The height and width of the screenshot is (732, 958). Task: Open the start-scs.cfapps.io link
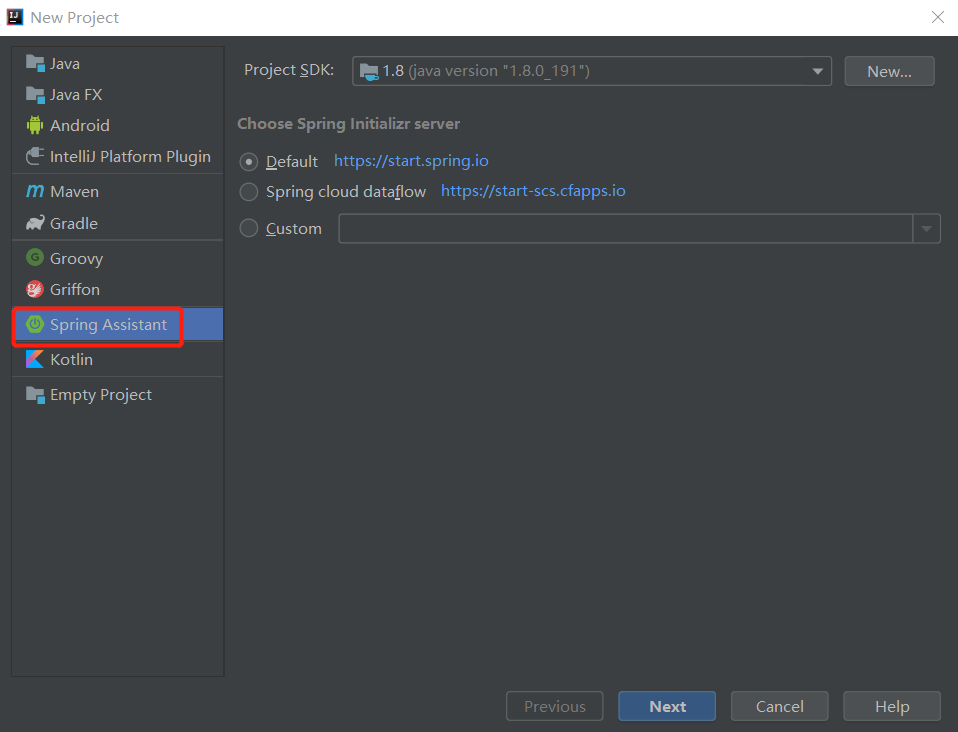coord(533,191)
